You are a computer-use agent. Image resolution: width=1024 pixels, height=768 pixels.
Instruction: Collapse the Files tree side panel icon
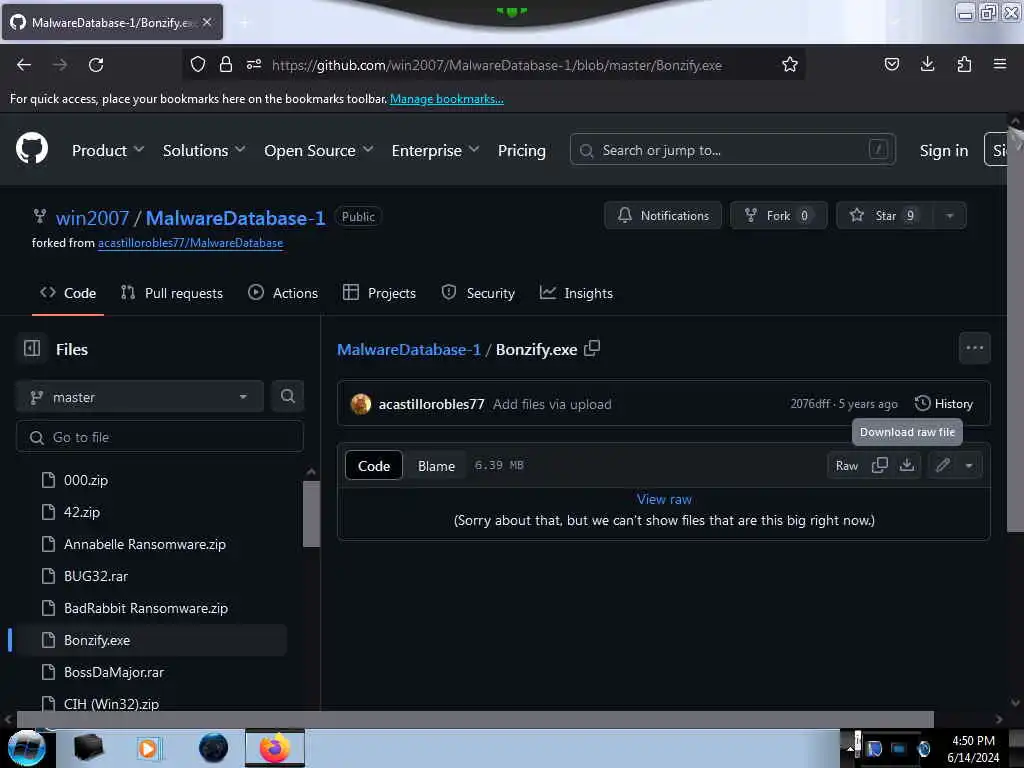[32, 349]
